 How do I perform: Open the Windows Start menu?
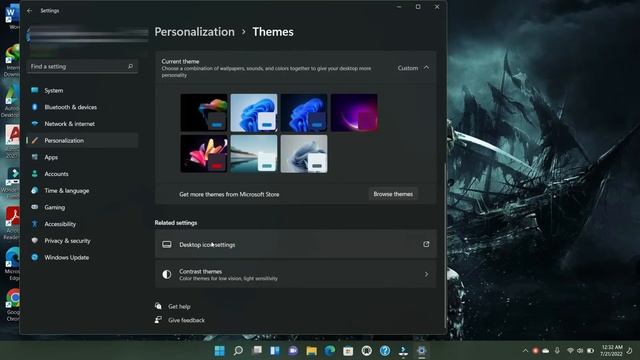pos(219,351)
